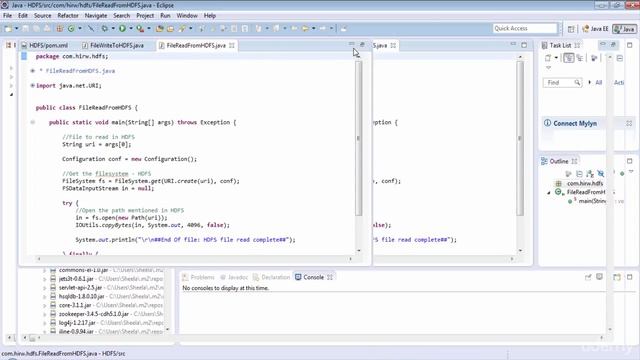Viewport: 640px width, 360px height.
Task: Open the Navigate menu
Action: [96, 16]
